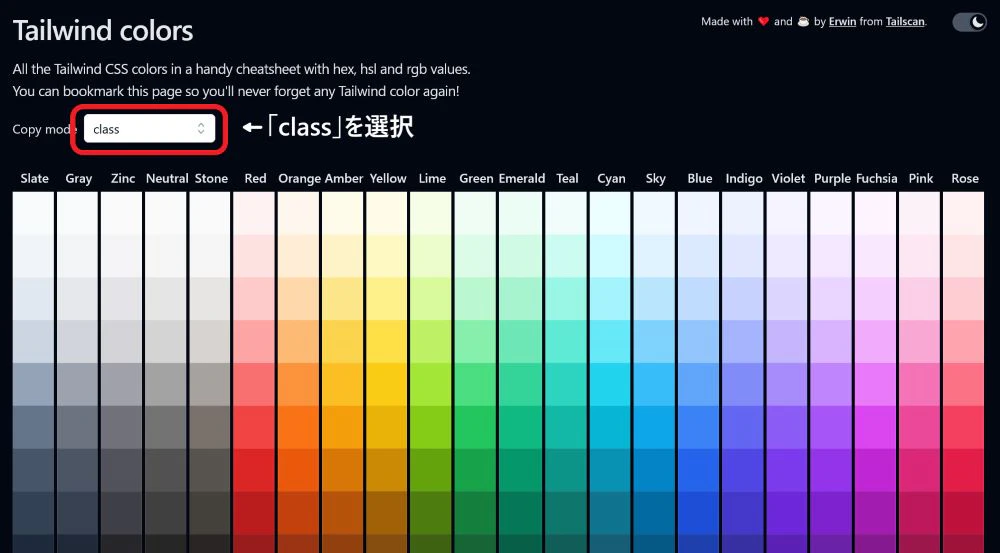Open the Copy mode dropdown showing class

[149, 129]
